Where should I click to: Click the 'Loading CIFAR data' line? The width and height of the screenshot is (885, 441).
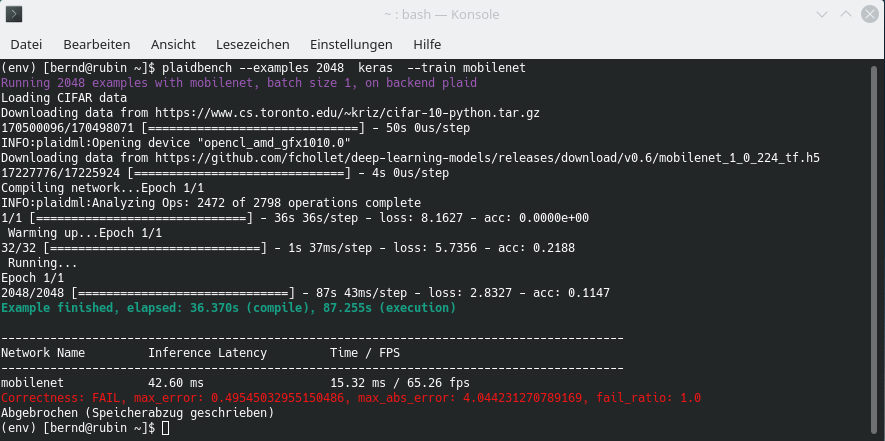(x=64, y=98)
